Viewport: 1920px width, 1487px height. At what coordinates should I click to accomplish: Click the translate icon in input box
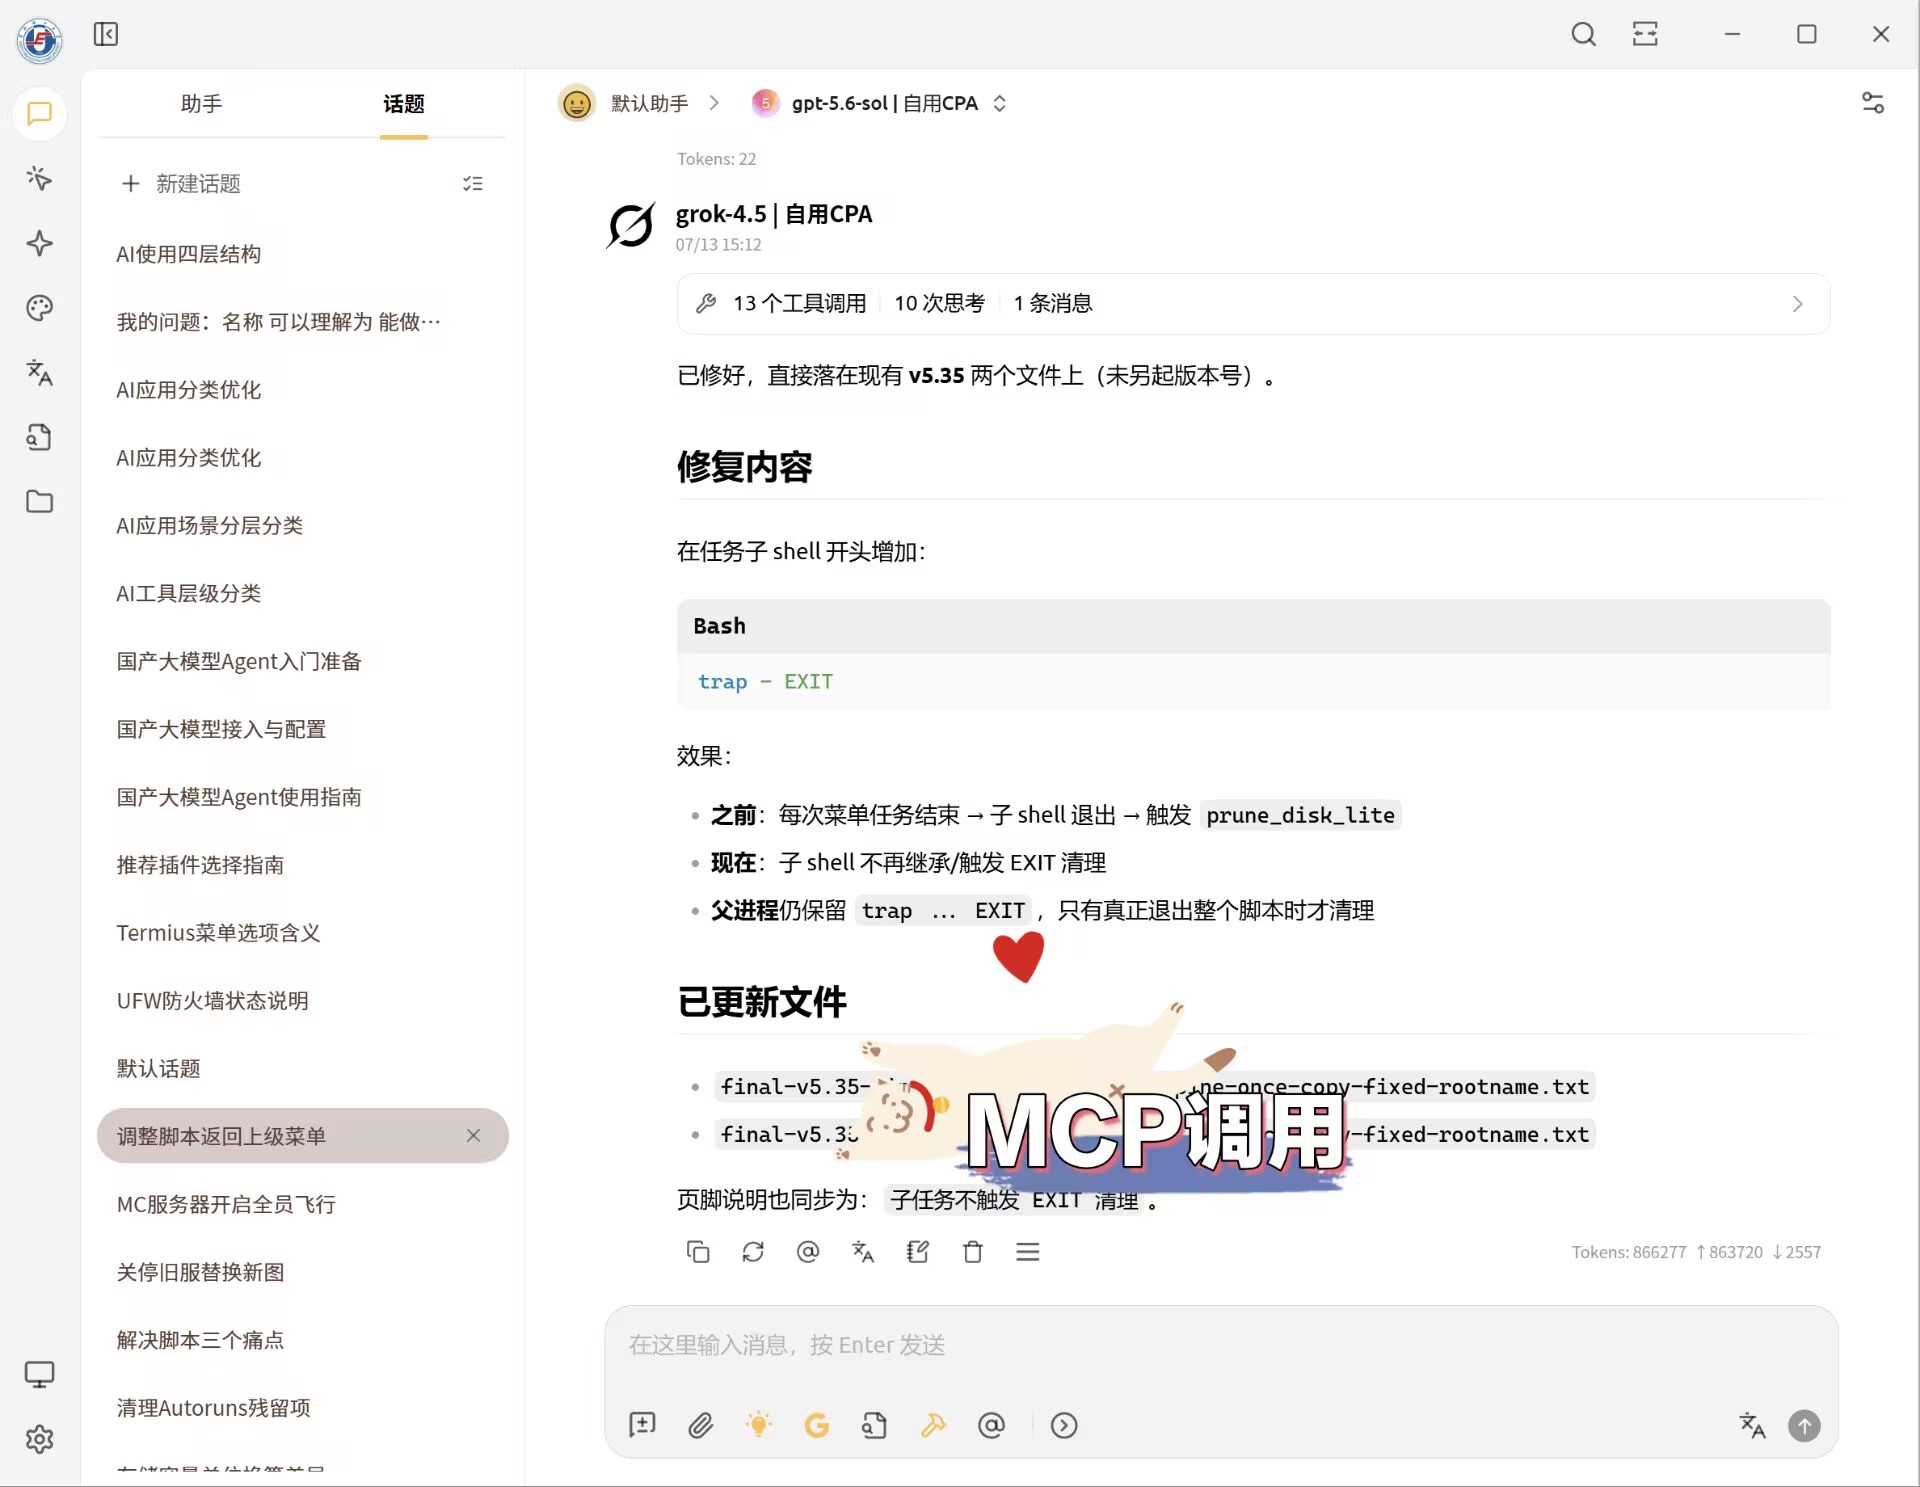(1752, 1425)
